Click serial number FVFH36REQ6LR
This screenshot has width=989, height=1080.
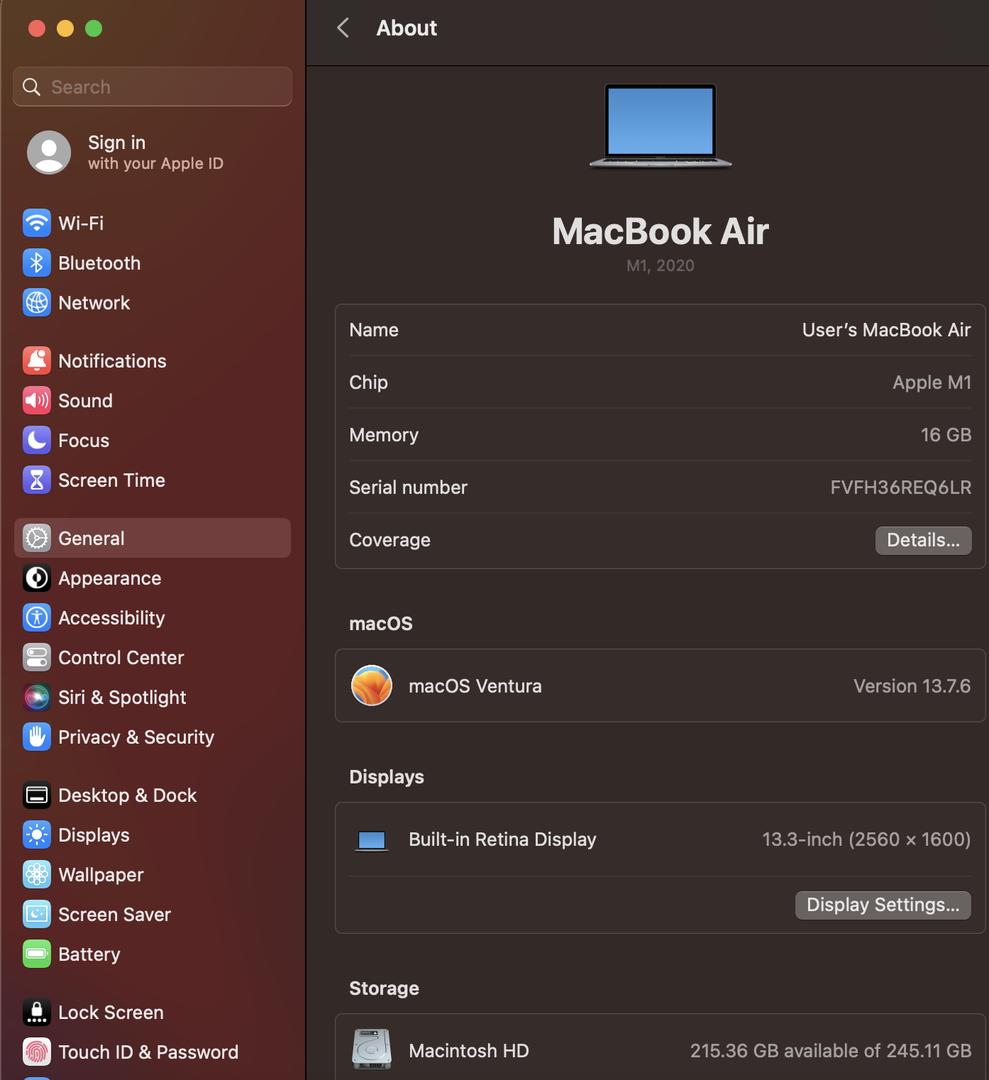pos(901,488)
